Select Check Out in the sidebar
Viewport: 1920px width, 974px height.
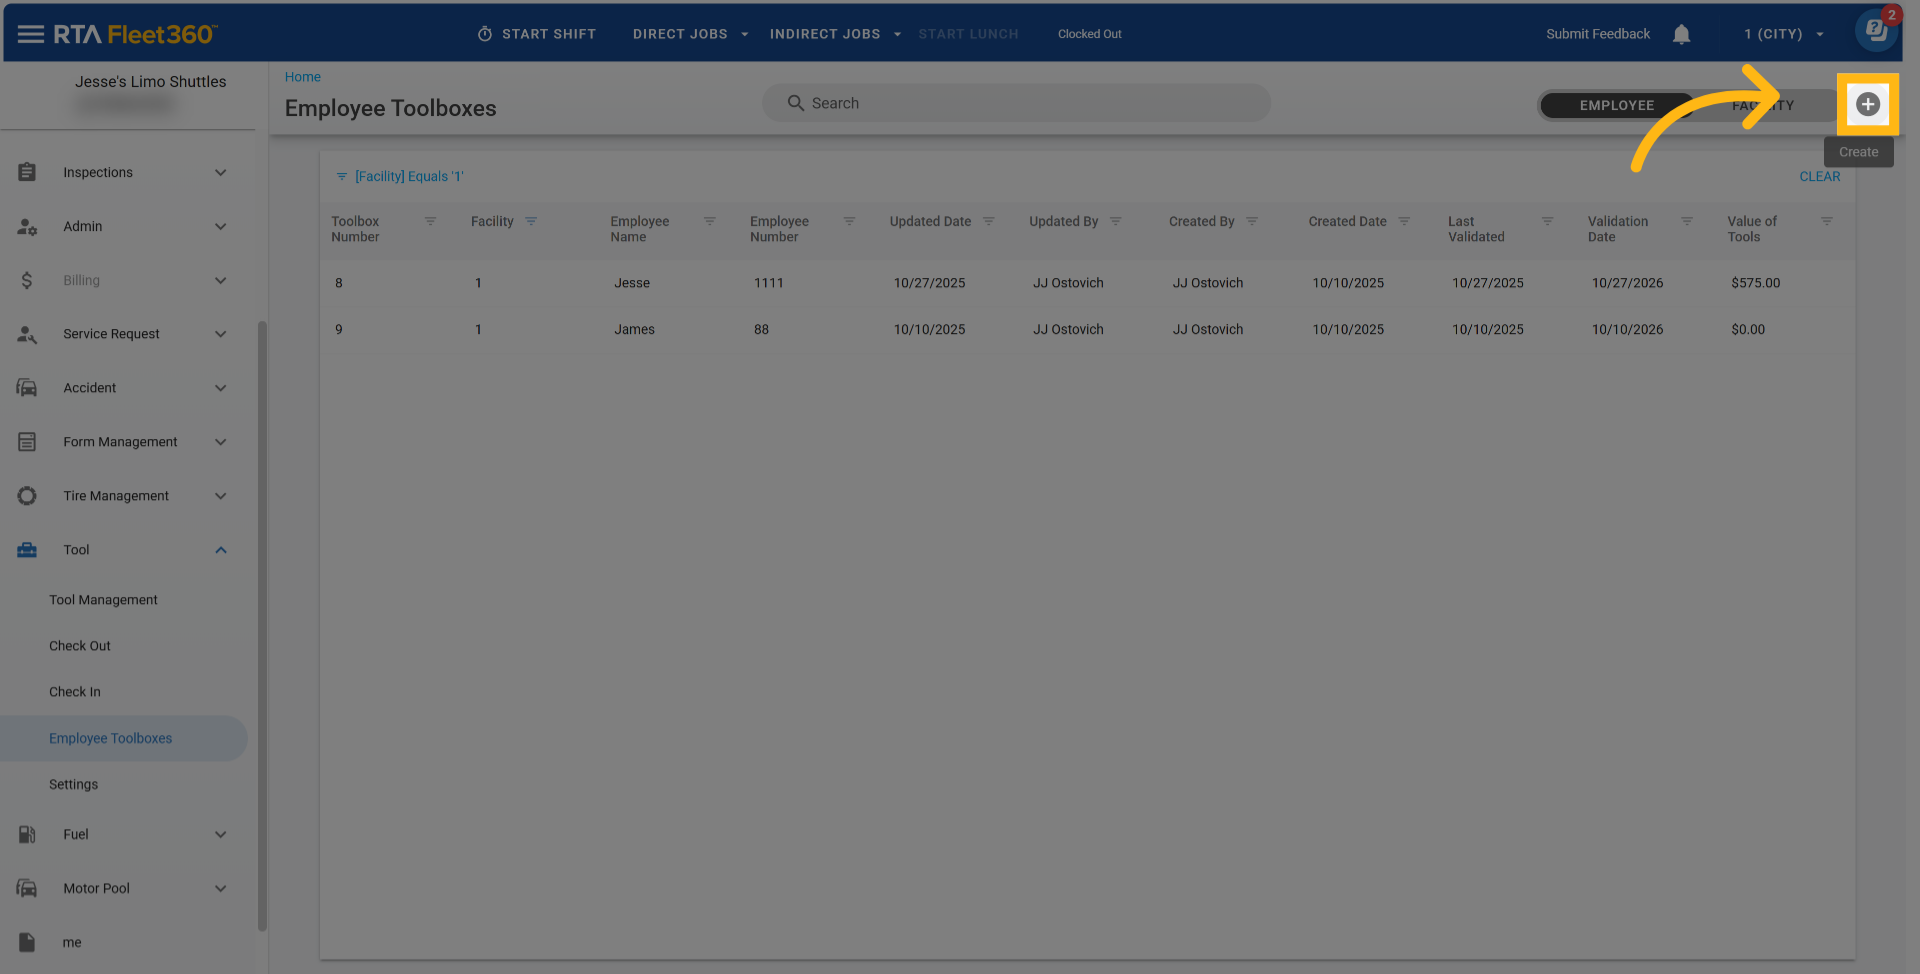[x=80, y=646]
